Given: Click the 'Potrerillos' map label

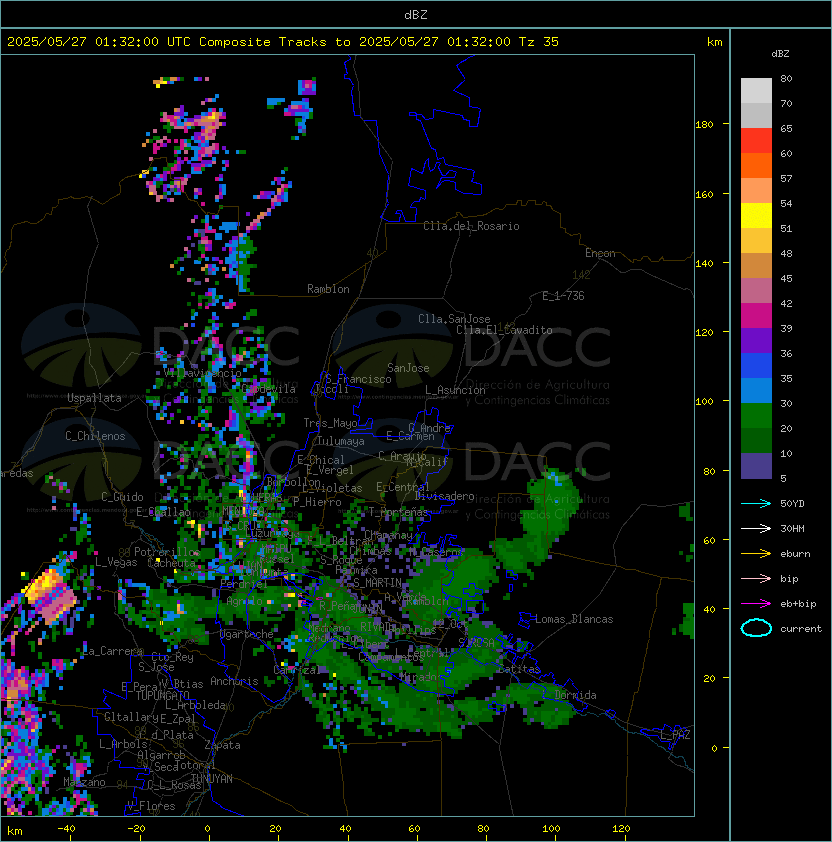Looking at the screenshot, I should pyautogui.click(x=167, y=552).
